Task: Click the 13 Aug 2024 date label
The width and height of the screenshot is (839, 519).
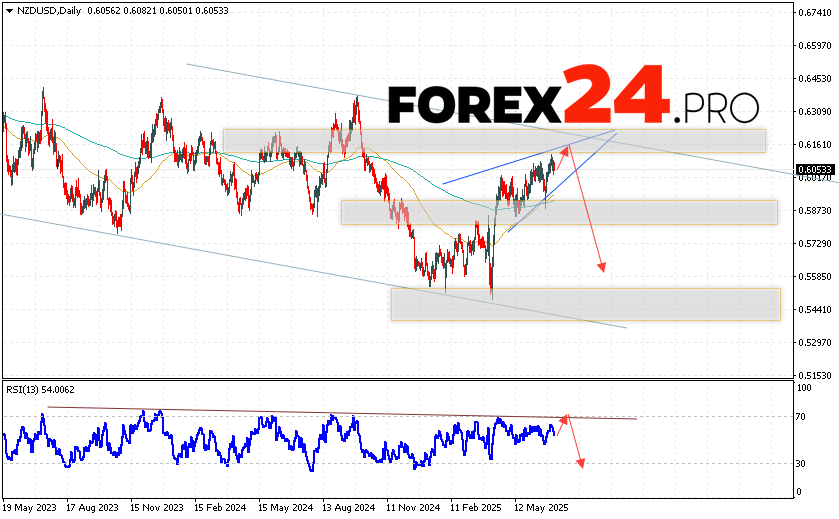Action: 349,506
